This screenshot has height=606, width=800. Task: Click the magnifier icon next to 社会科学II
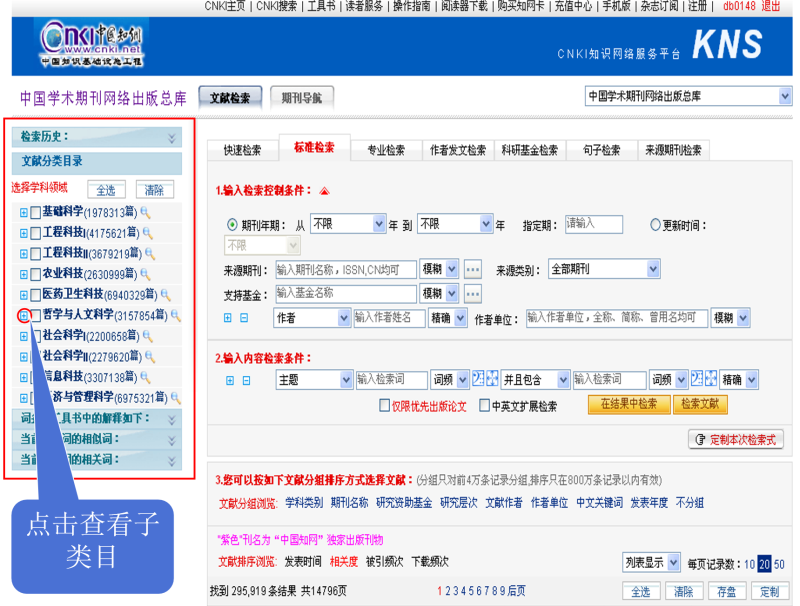pos(150,357)
